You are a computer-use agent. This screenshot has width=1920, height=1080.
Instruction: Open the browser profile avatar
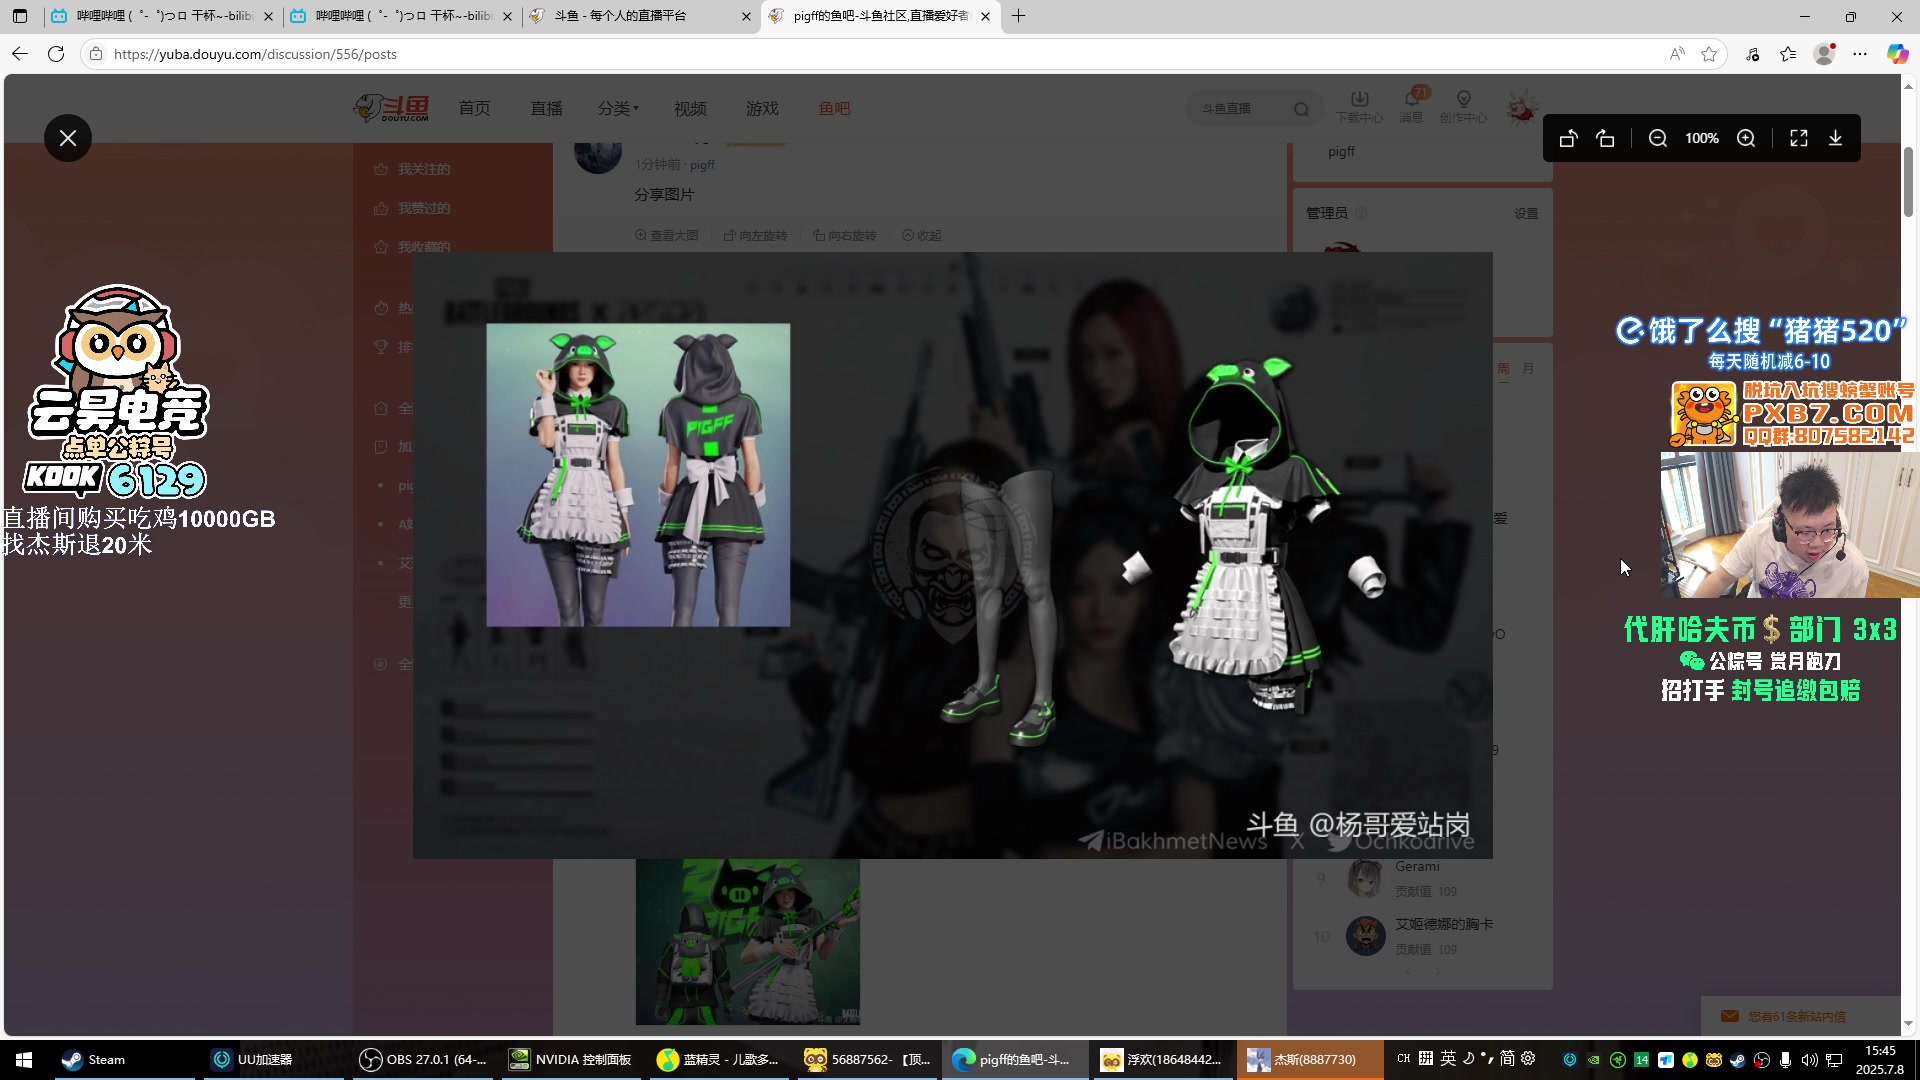1824,54
